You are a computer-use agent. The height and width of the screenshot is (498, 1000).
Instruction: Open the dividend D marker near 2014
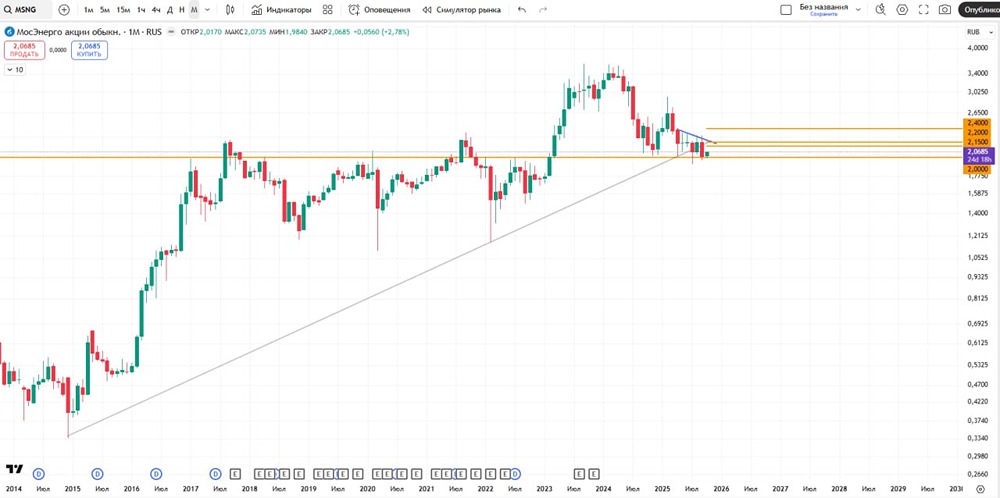(x=39, y=474)
